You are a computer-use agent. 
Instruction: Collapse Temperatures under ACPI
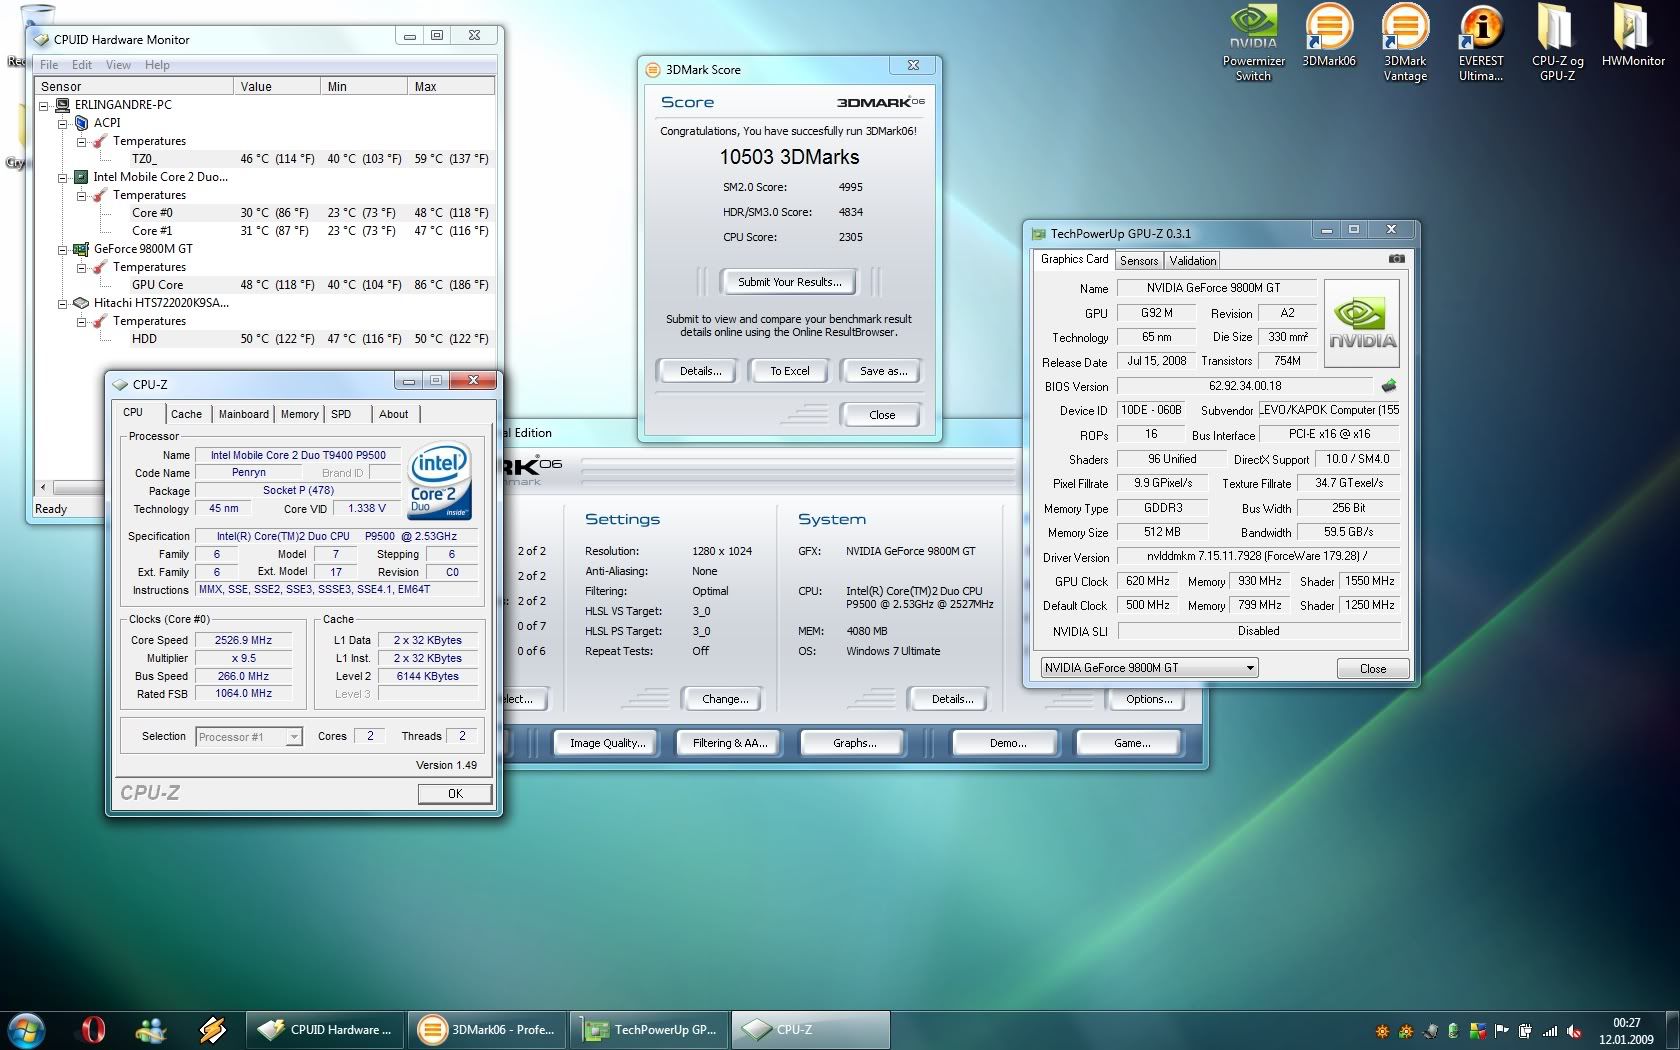pyautogui.click(x=81, y=141)
